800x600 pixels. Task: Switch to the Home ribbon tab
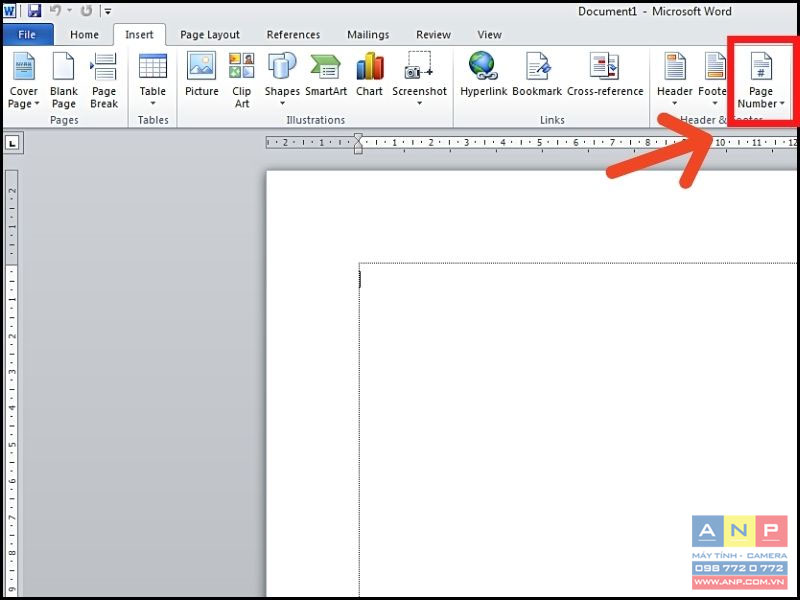84,35
